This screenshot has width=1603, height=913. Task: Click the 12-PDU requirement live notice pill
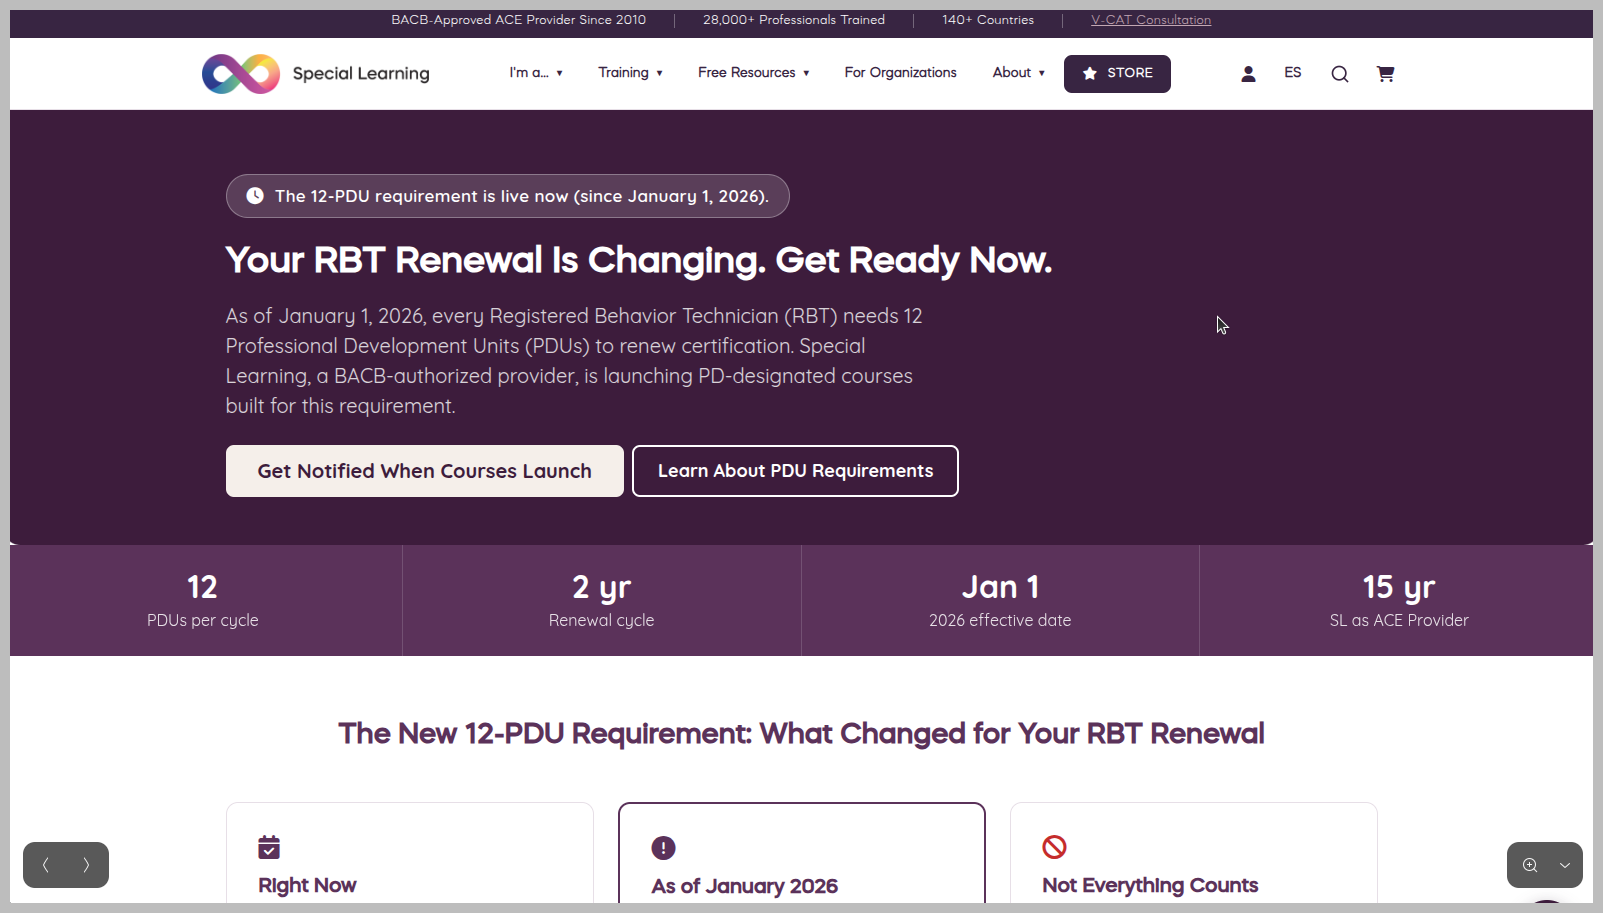(x=508, y=196)
